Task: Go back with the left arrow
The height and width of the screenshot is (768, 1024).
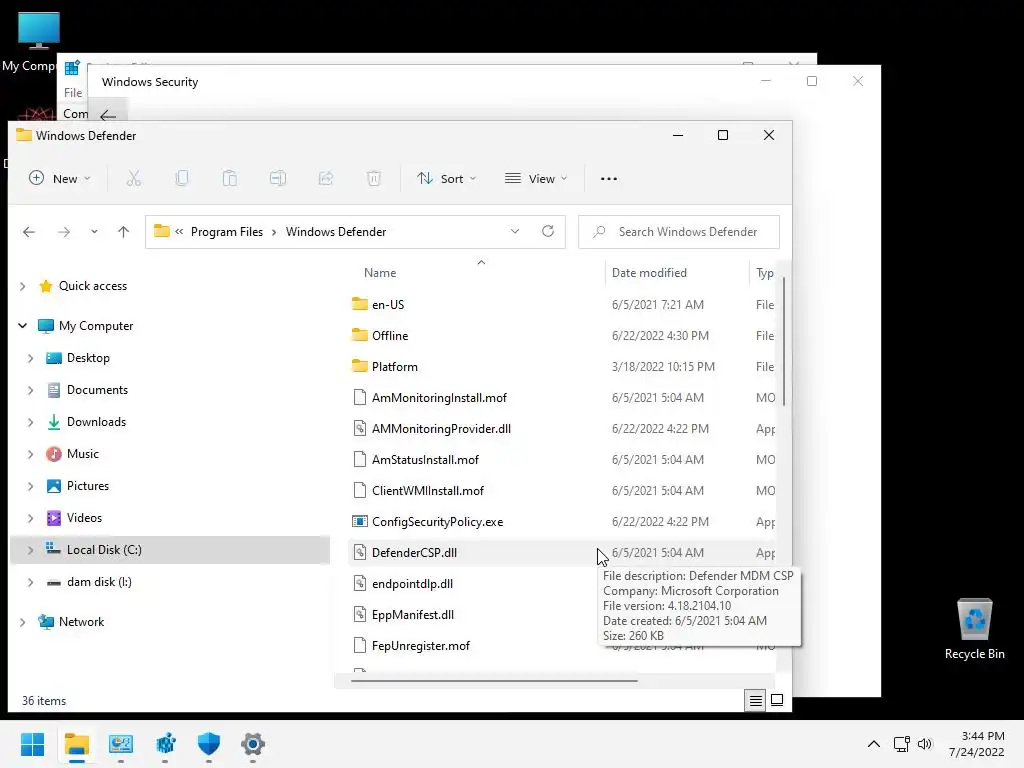Action: click(29, 232)
